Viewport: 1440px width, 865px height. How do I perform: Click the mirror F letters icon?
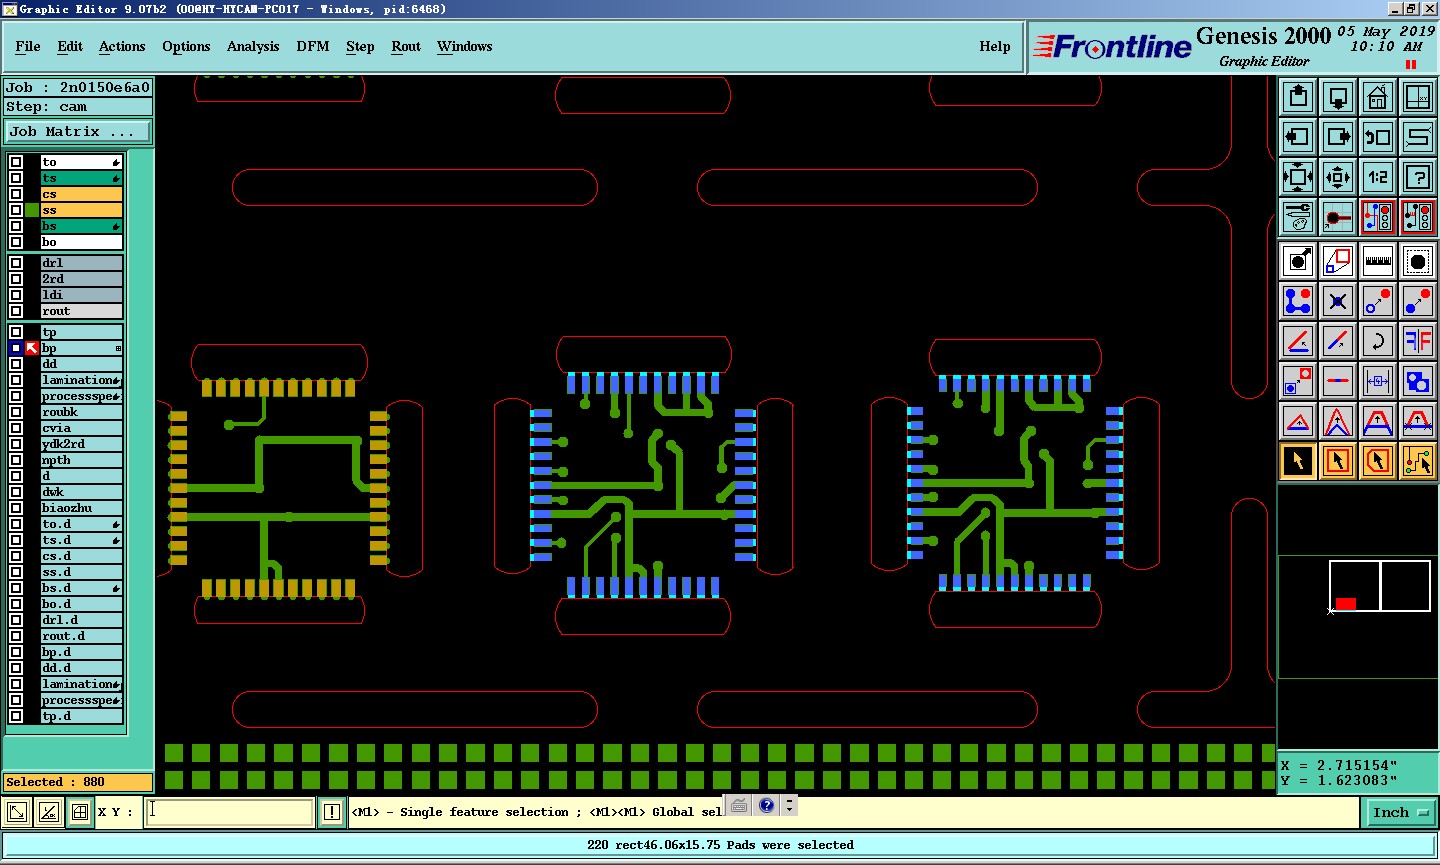pyautogui.click(x=1418, y=341)
